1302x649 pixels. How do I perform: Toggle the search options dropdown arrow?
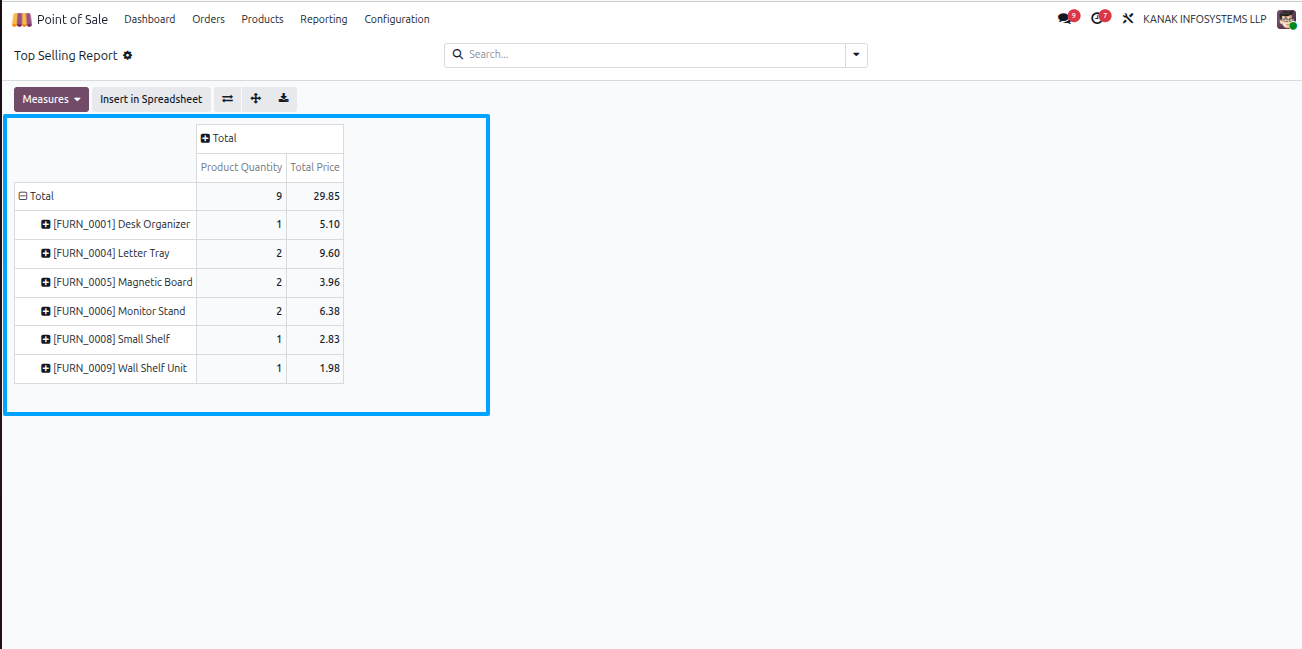tap(856, 55)
